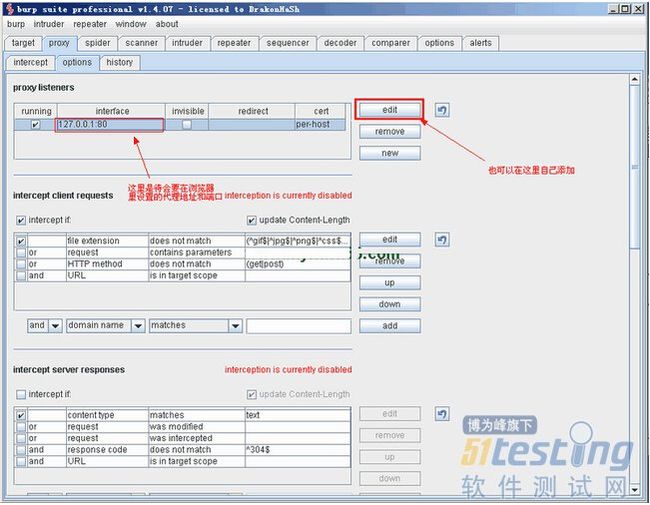Image resolution: width=650 pixels, height=505 pixels.
Task: Click new button to add listener
Action: (390, 153)
